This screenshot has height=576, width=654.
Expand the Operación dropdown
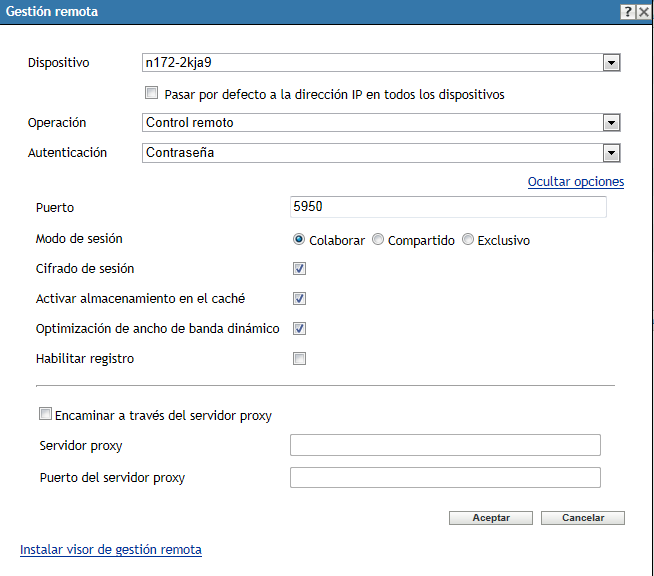click(611, 123)
